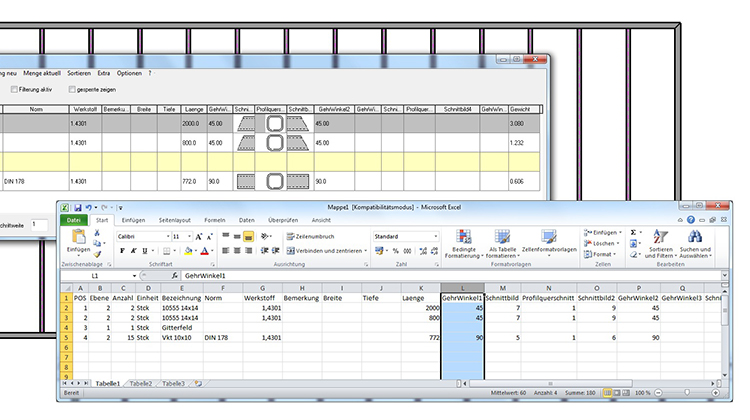Click the Extra menu in parts list window
750x420 pixels.
104,73
